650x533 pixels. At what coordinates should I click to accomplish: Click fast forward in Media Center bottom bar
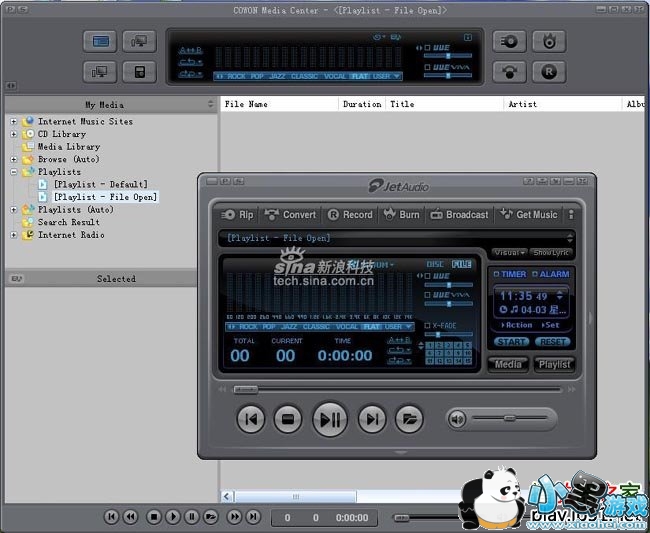coord(234,517)
